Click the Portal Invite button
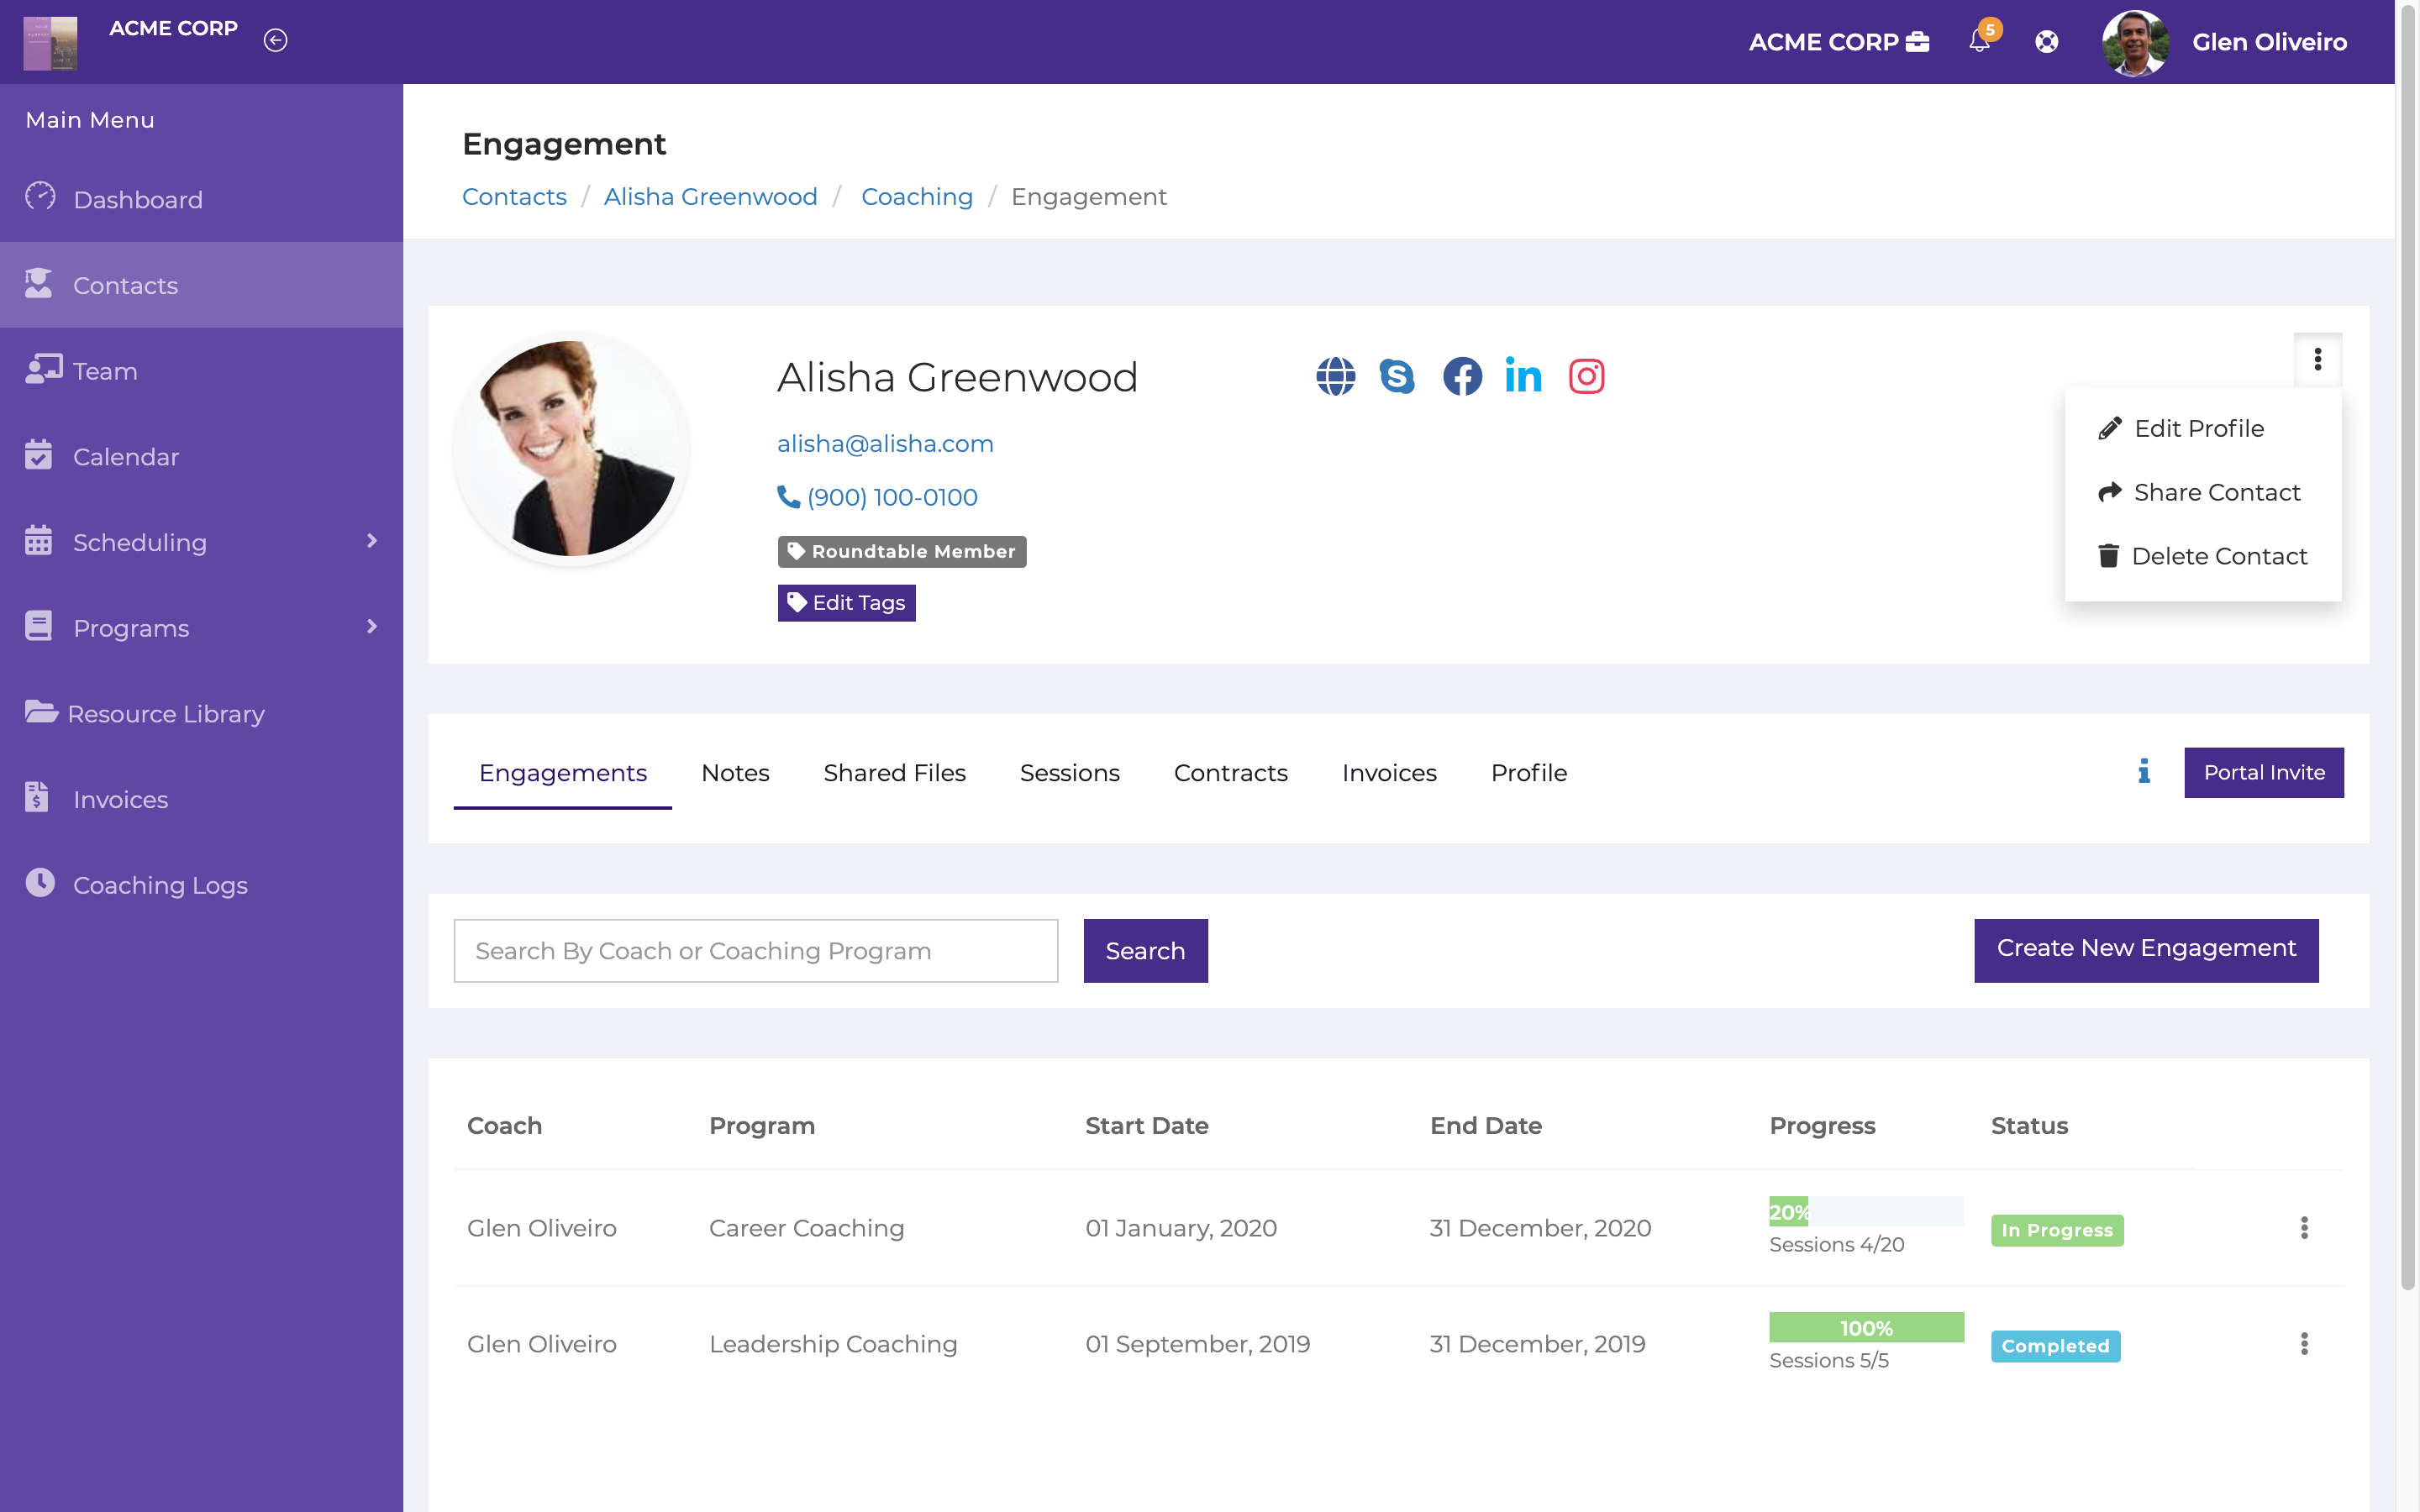The width and height of the screenshot is (2420, 1512). pyautogui.click(x=2264, y=772)
